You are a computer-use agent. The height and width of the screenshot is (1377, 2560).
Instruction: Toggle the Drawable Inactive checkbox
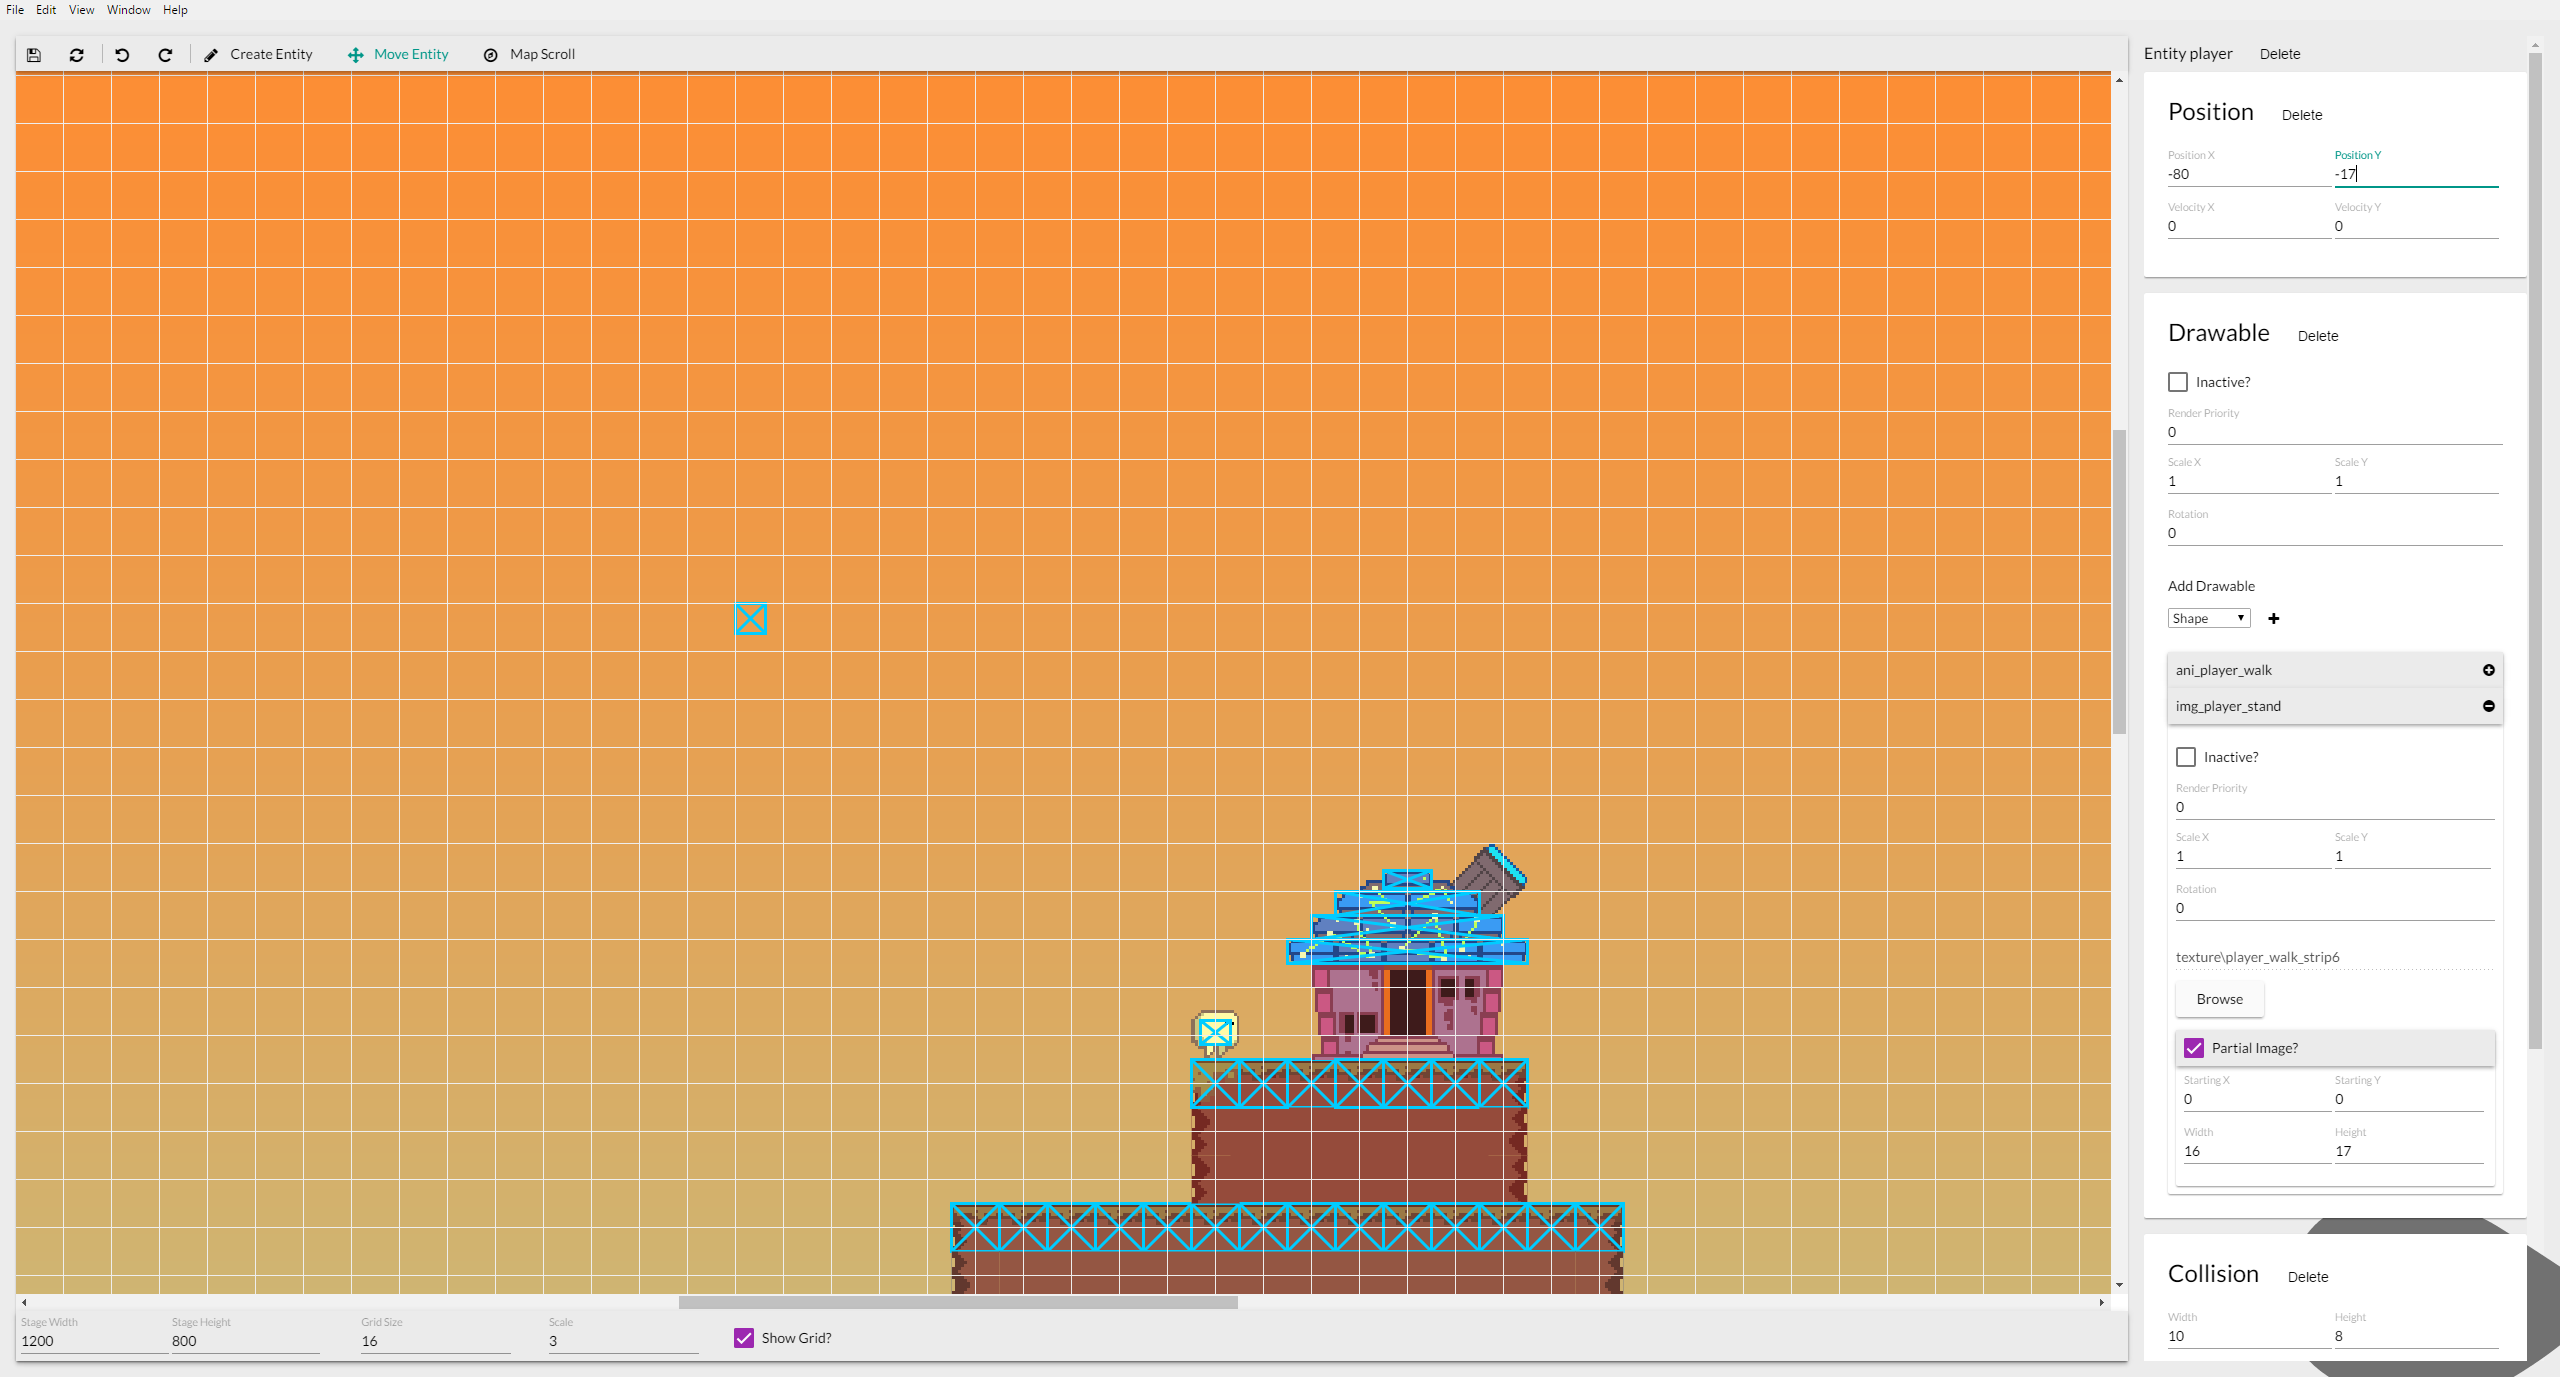pyautogui.click(x=2178, y=382)
